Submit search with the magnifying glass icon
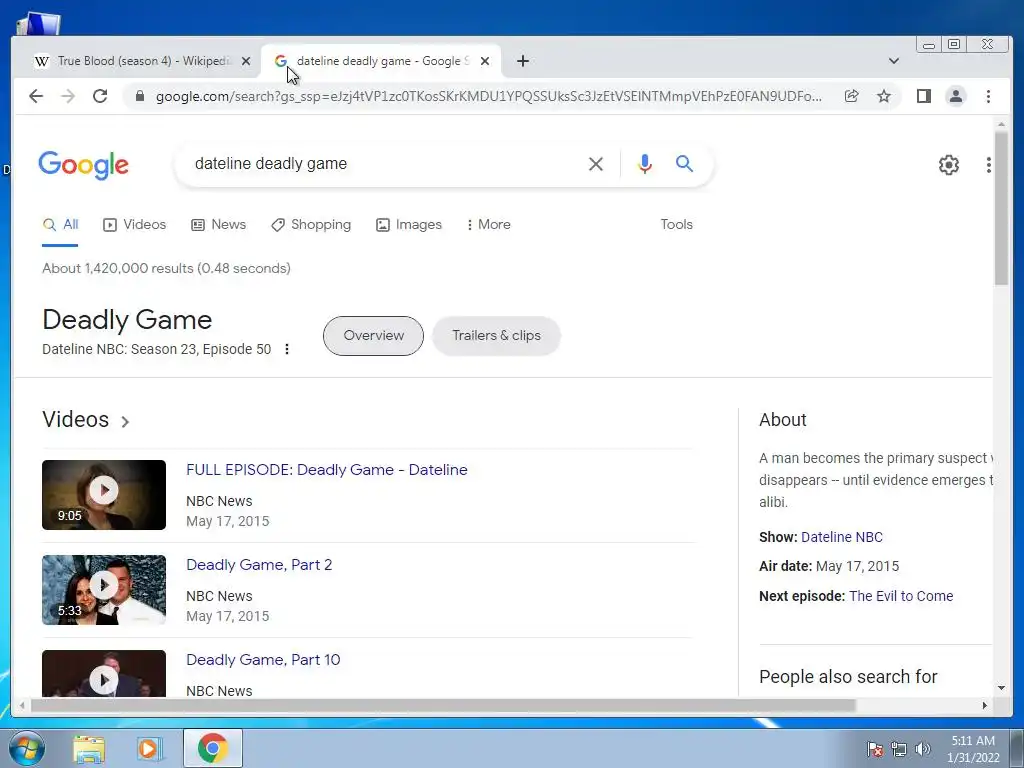Image resolution: width=1024 pixels, height=768 pixels. (x=684, y=163)
